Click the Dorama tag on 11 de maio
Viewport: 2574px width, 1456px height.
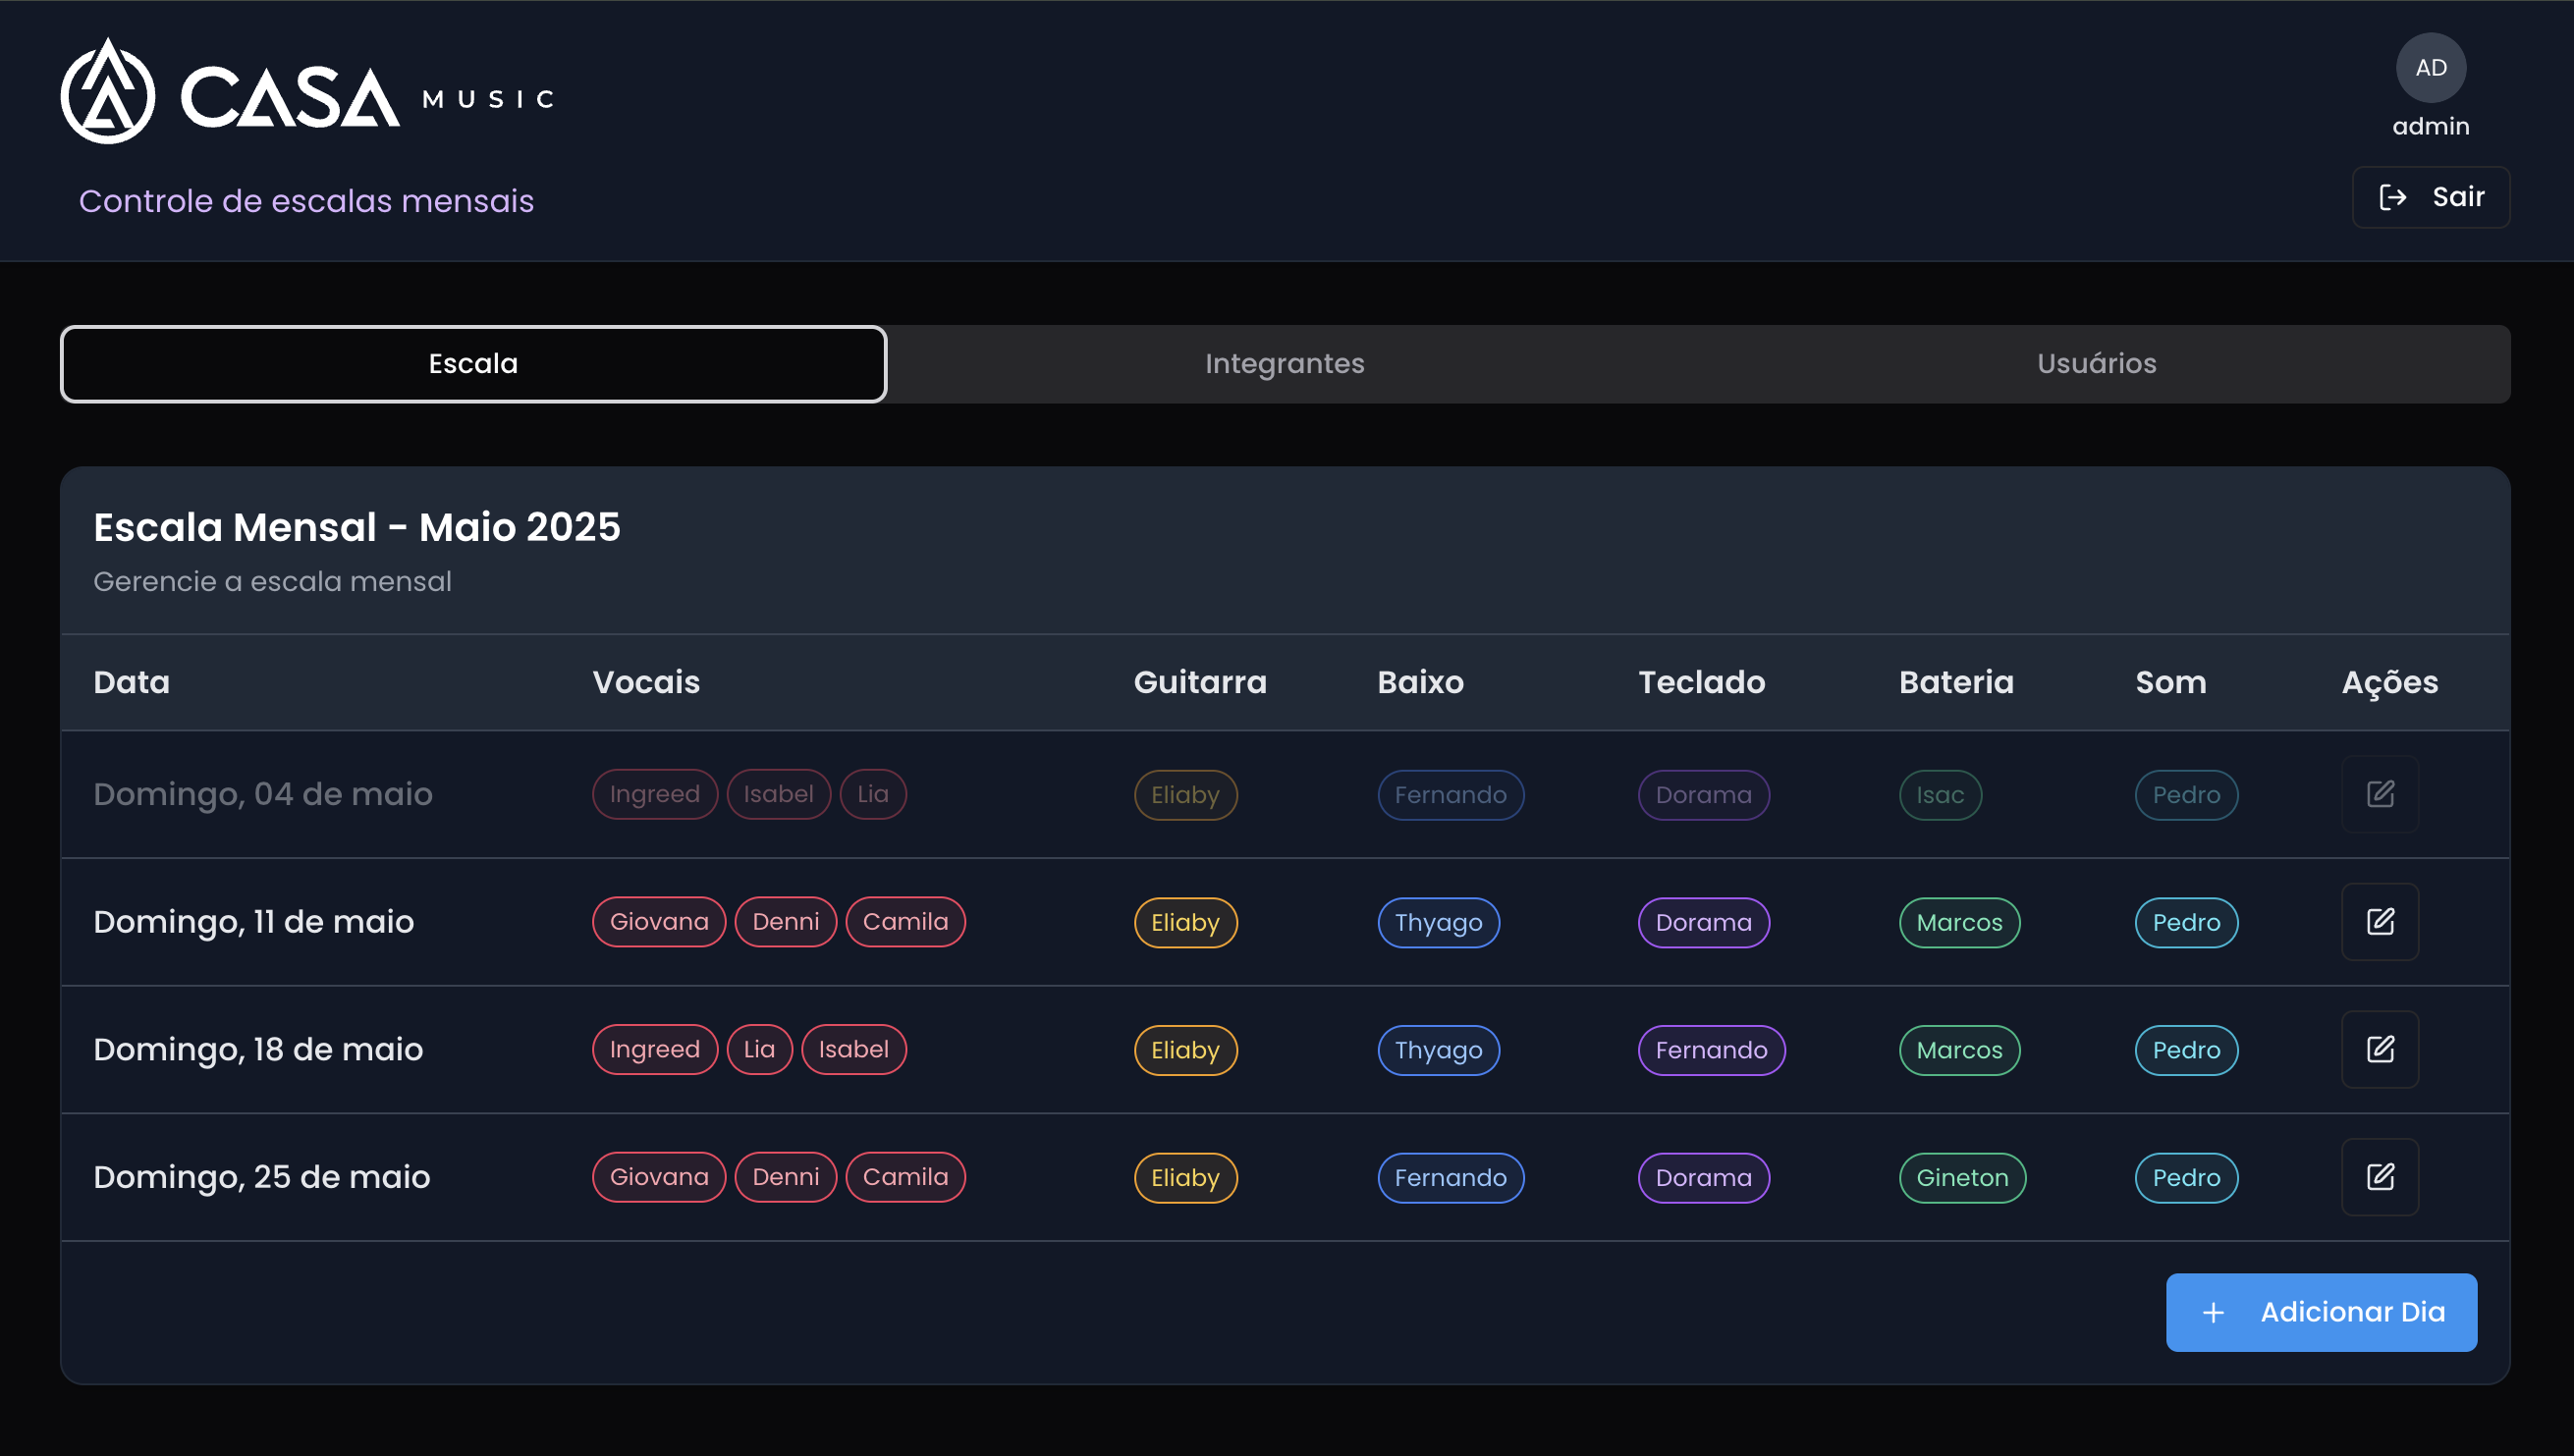pyautogui.click(x=1704, y=923)
